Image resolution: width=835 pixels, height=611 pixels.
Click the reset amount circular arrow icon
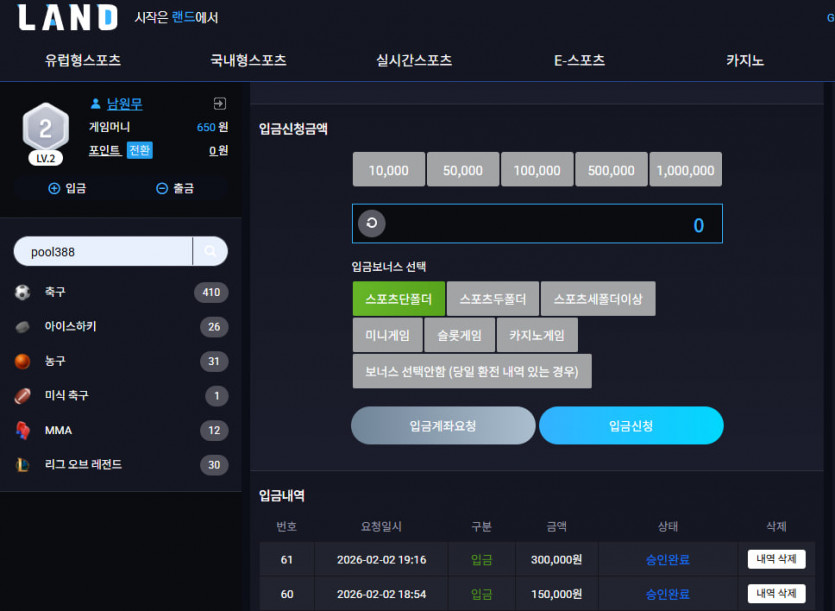pos(372,223)
